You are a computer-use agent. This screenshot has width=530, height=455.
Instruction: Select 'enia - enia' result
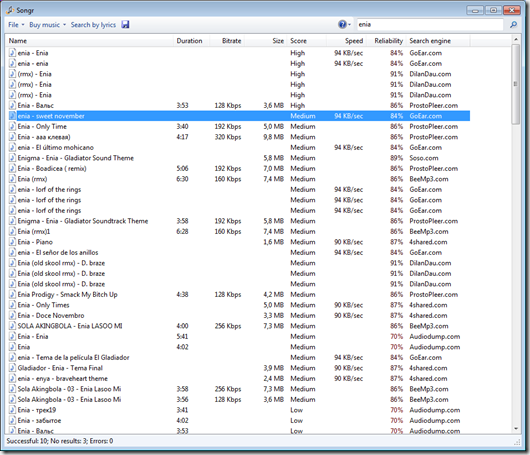tap(239, 63)
